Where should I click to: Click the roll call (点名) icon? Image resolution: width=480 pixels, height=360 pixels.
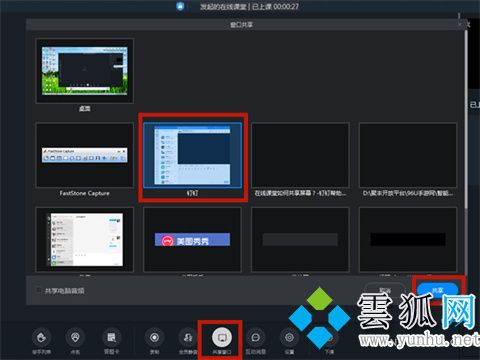[75, 337]
